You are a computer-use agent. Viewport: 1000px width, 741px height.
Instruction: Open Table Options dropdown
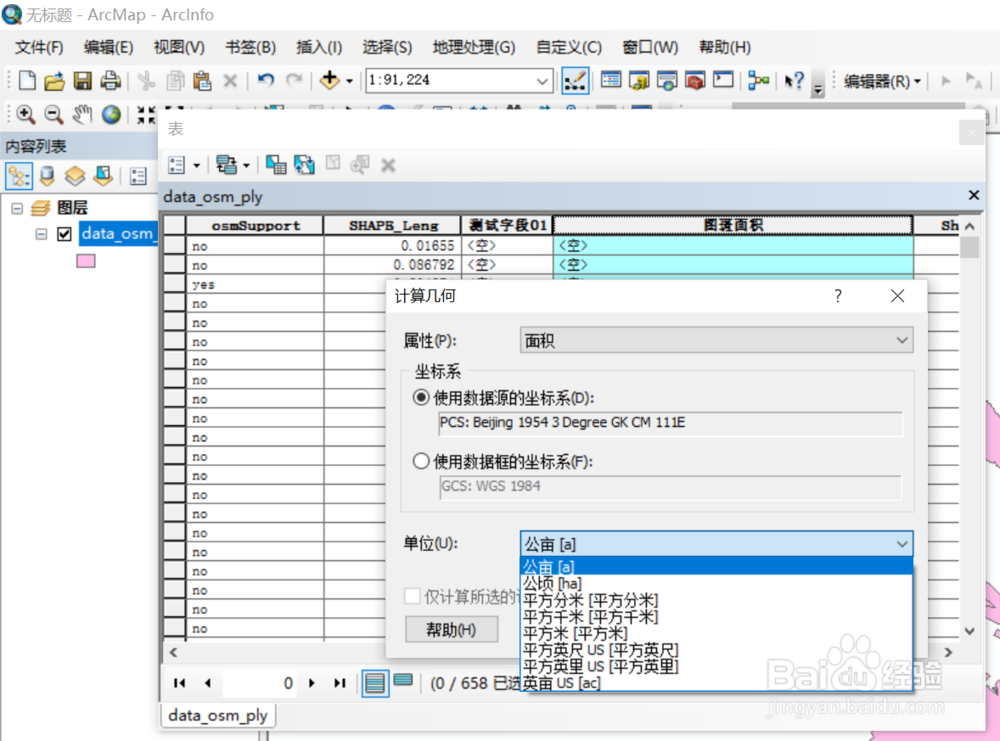point(184,165)
